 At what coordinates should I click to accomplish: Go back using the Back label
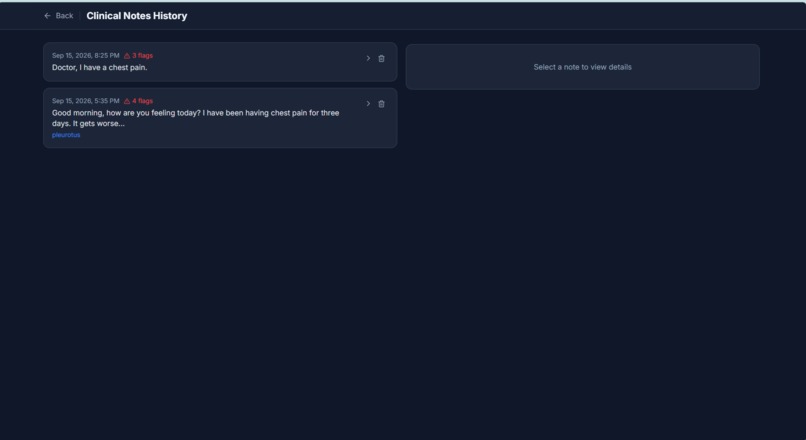[x=64, y=16]
